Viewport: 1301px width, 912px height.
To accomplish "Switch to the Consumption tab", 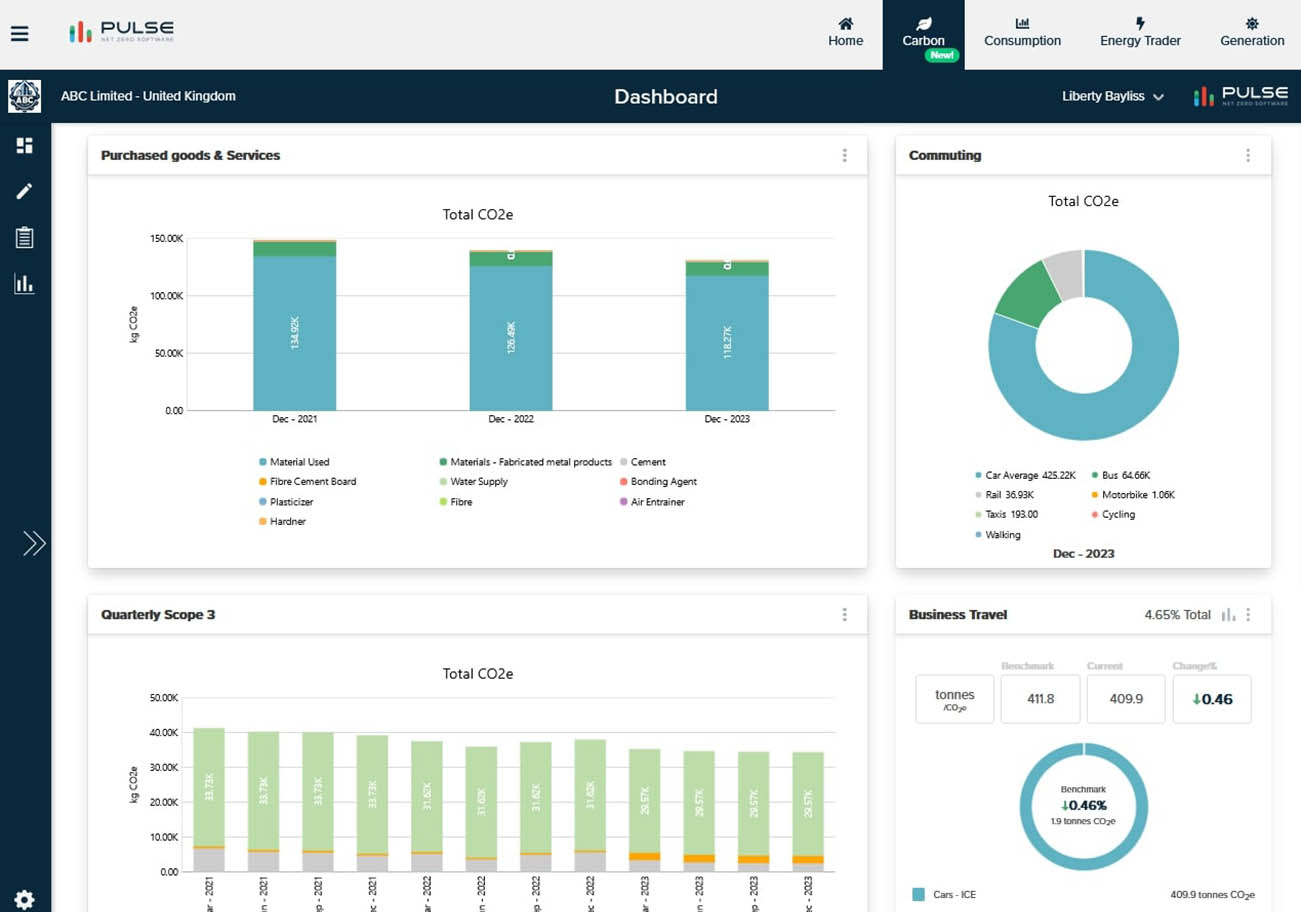I will (1022, 32).
